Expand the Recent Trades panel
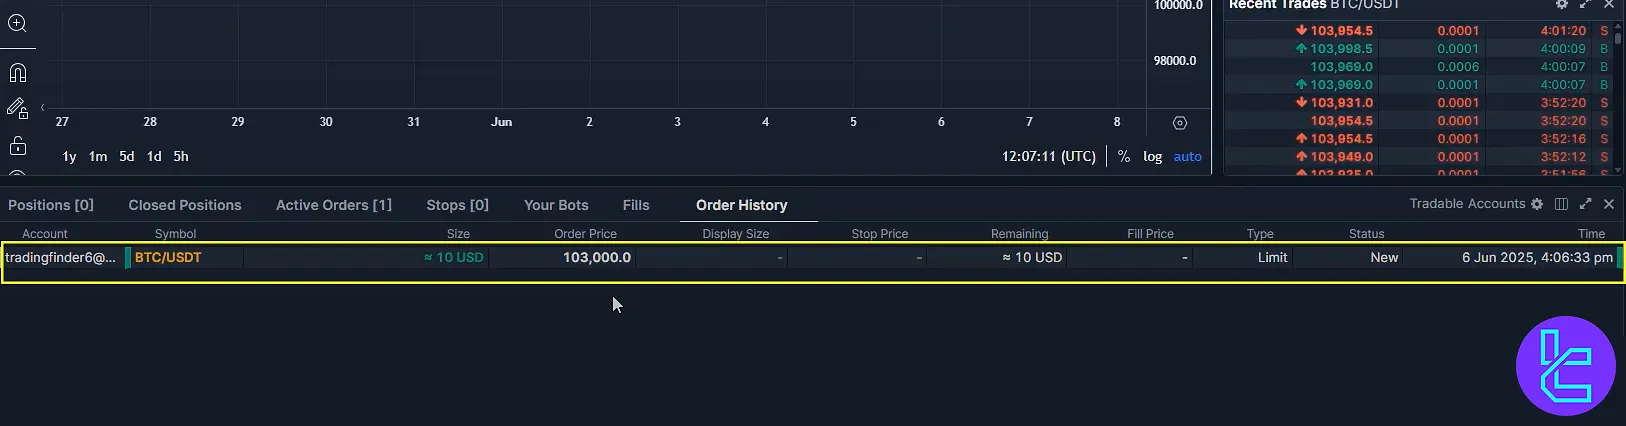The image size is (1626, 426). pos(1586,5)
